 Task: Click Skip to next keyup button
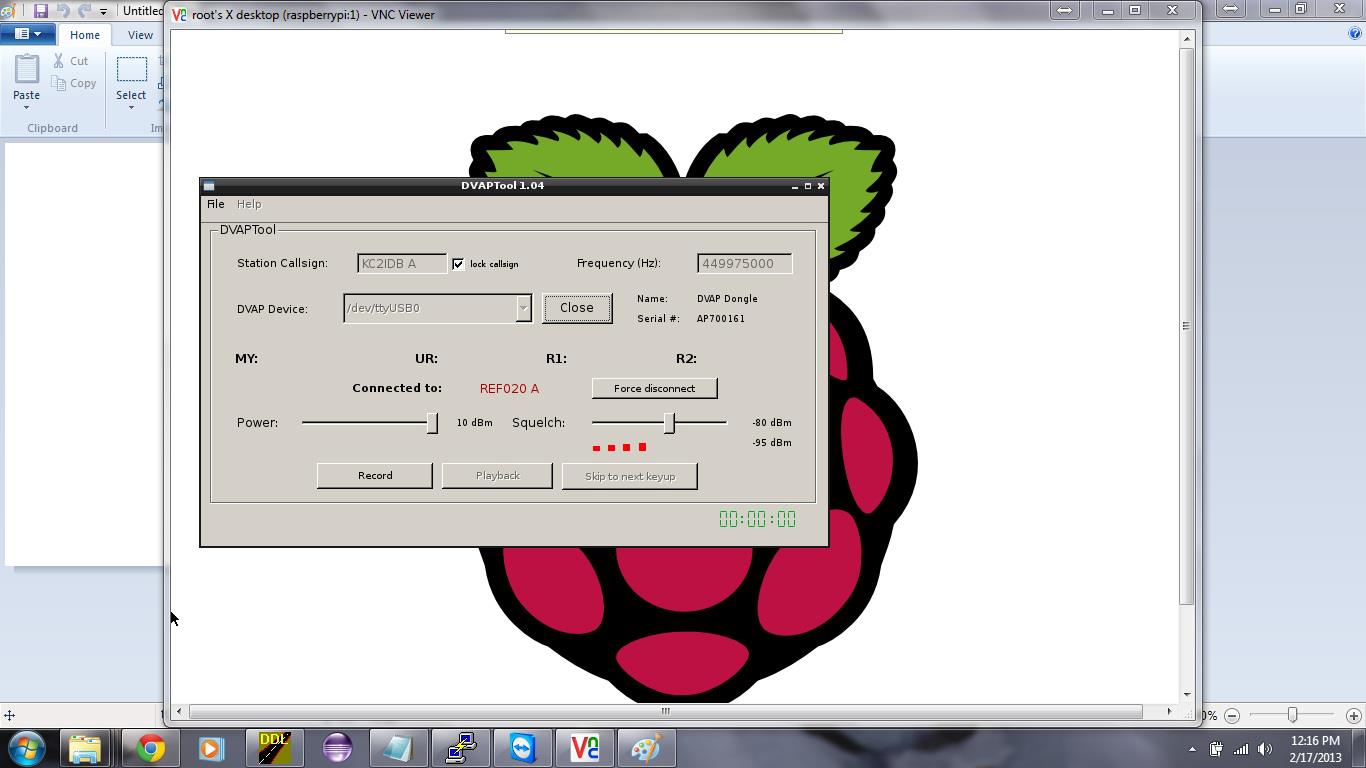coord(630,476)
